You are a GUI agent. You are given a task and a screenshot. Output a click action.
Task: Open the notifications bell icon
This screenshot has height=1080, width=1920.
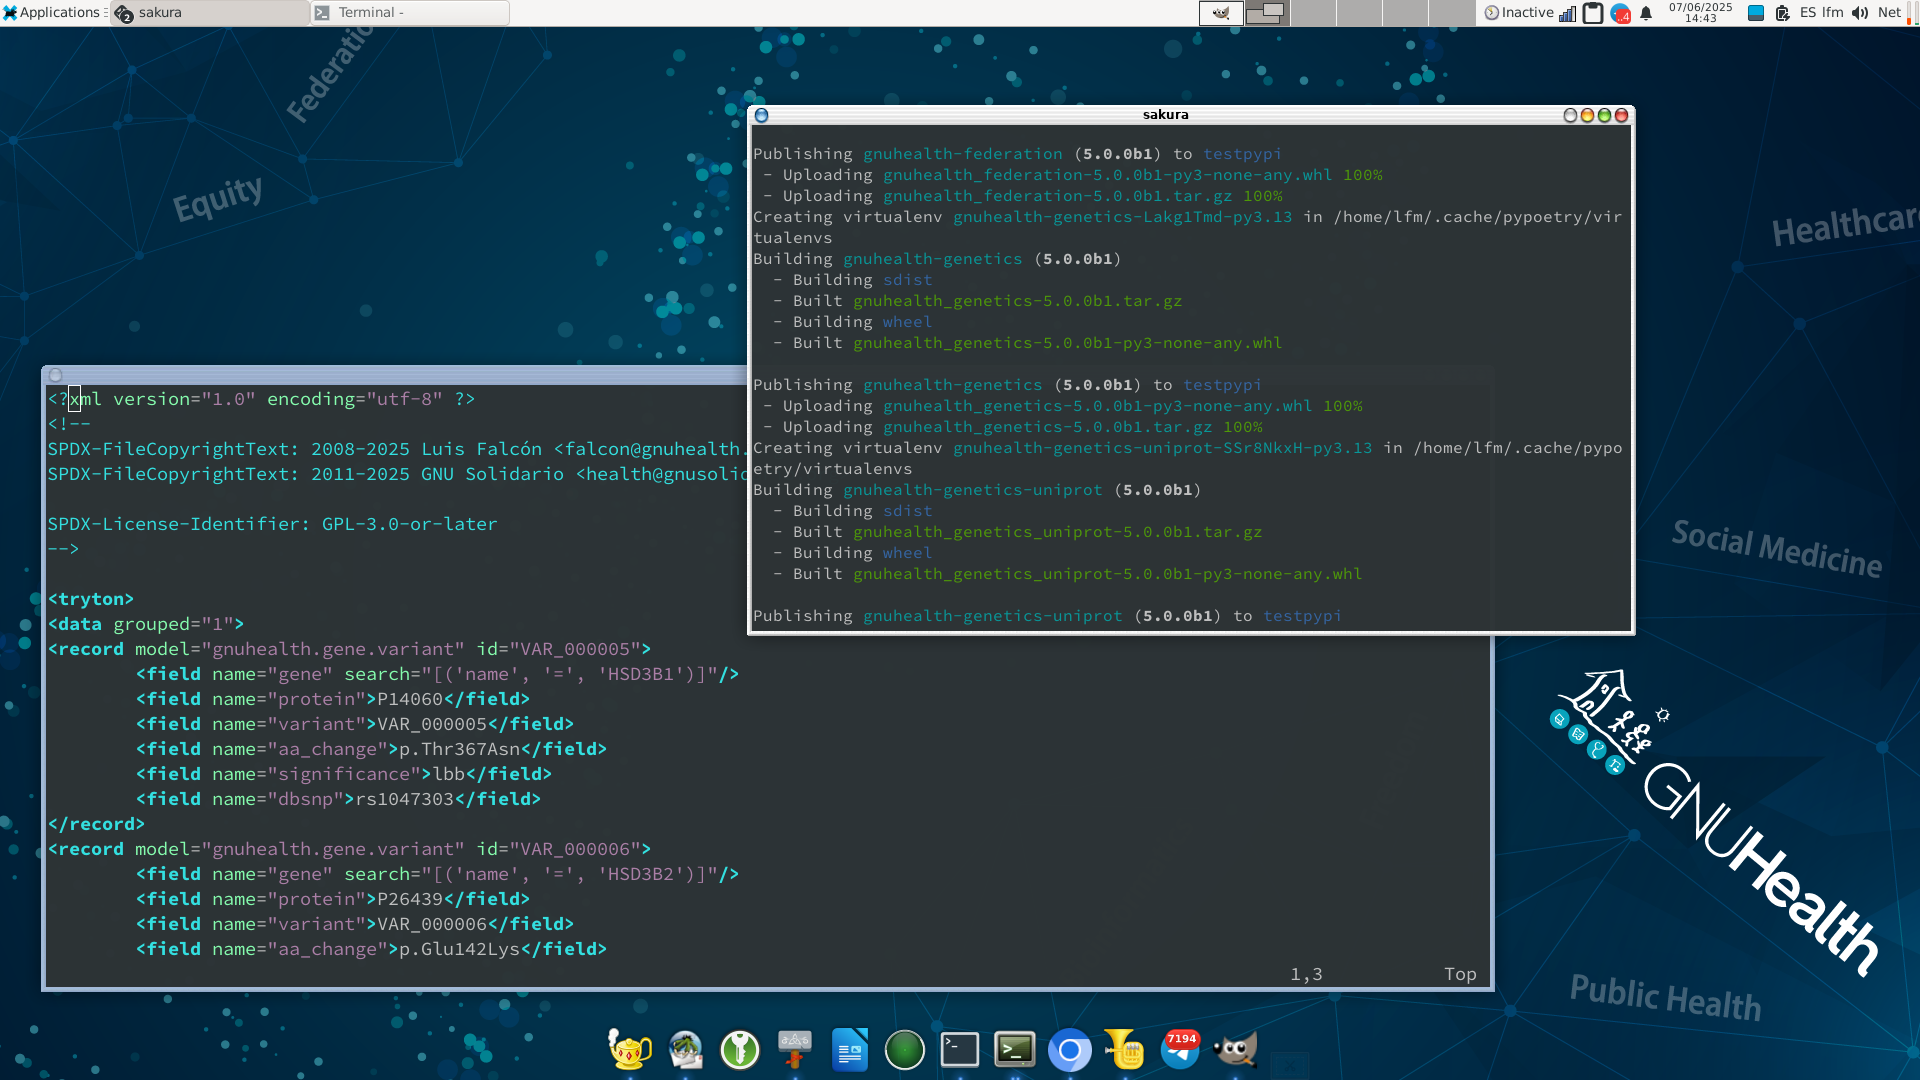[x=1646, y=13]
